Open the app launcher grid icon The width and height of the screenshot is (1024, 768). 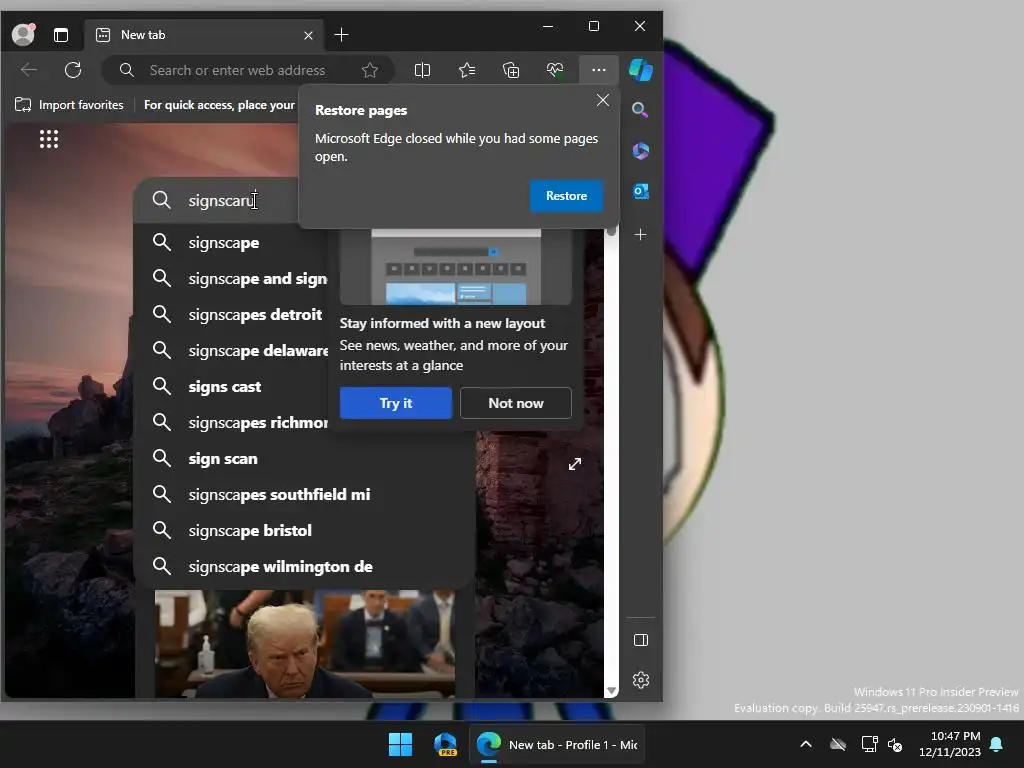pyautogui.click(x=49, y=139)
